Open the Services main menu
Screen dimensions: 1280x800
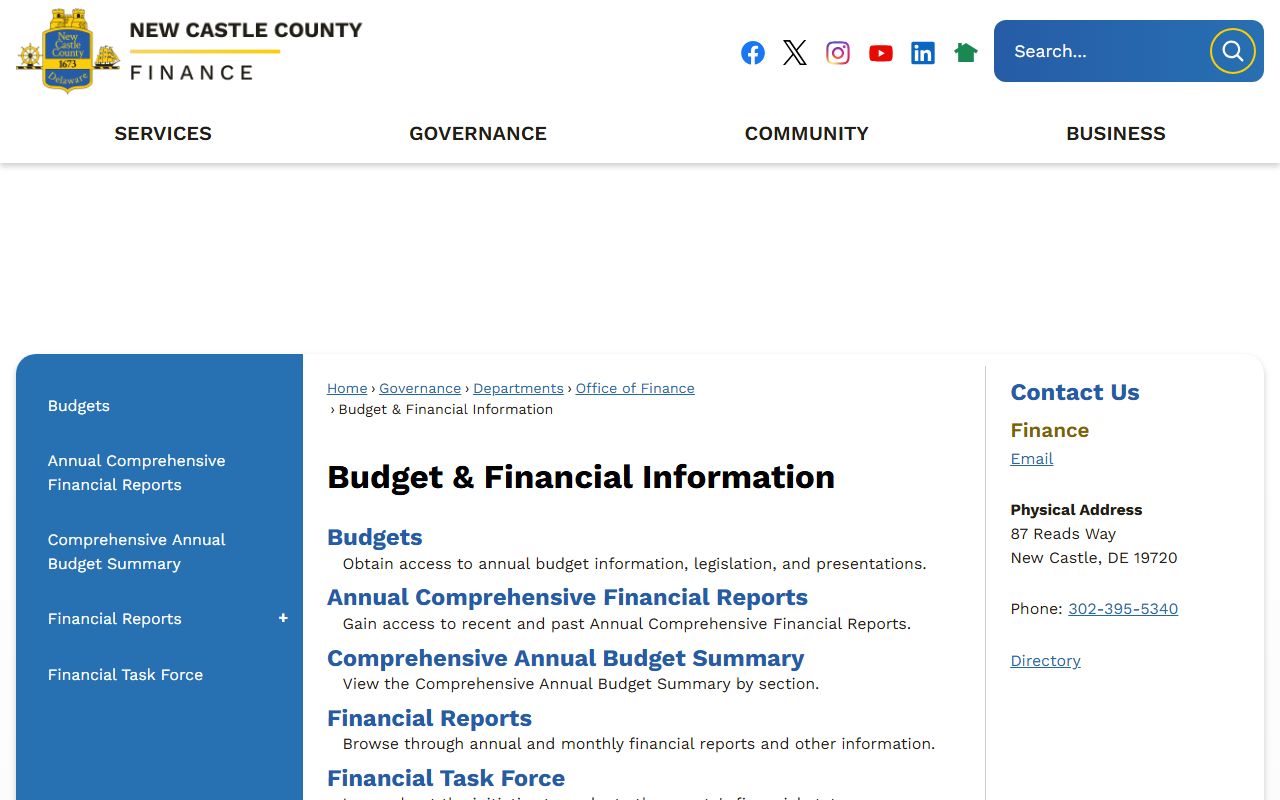coord(163,134)
